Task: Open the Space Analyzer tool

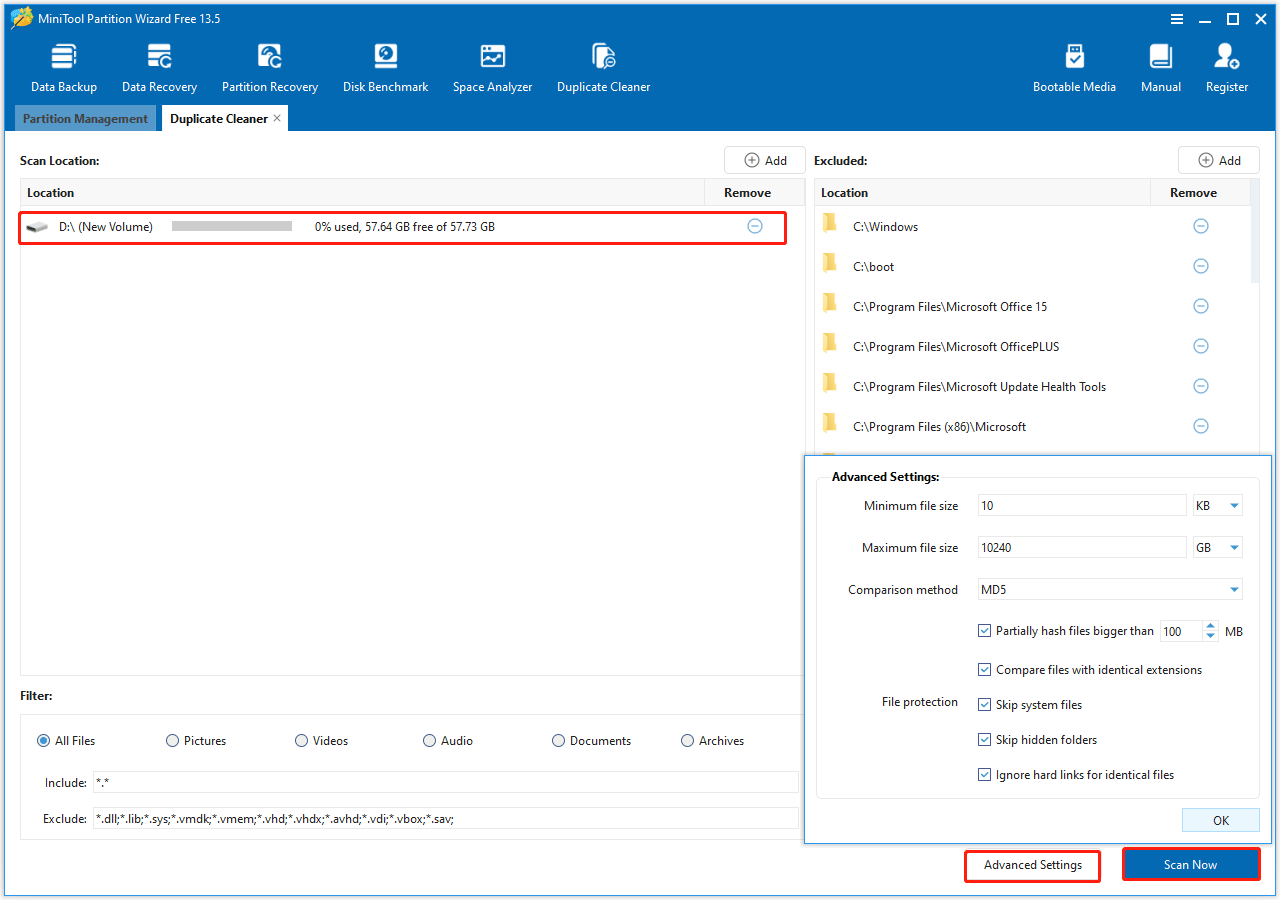Action: 492,65
